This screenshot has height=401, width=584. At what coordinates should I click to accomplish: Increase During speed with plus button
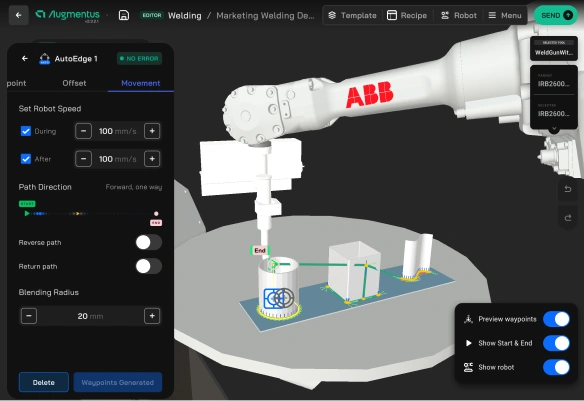(x=152, y=131)
